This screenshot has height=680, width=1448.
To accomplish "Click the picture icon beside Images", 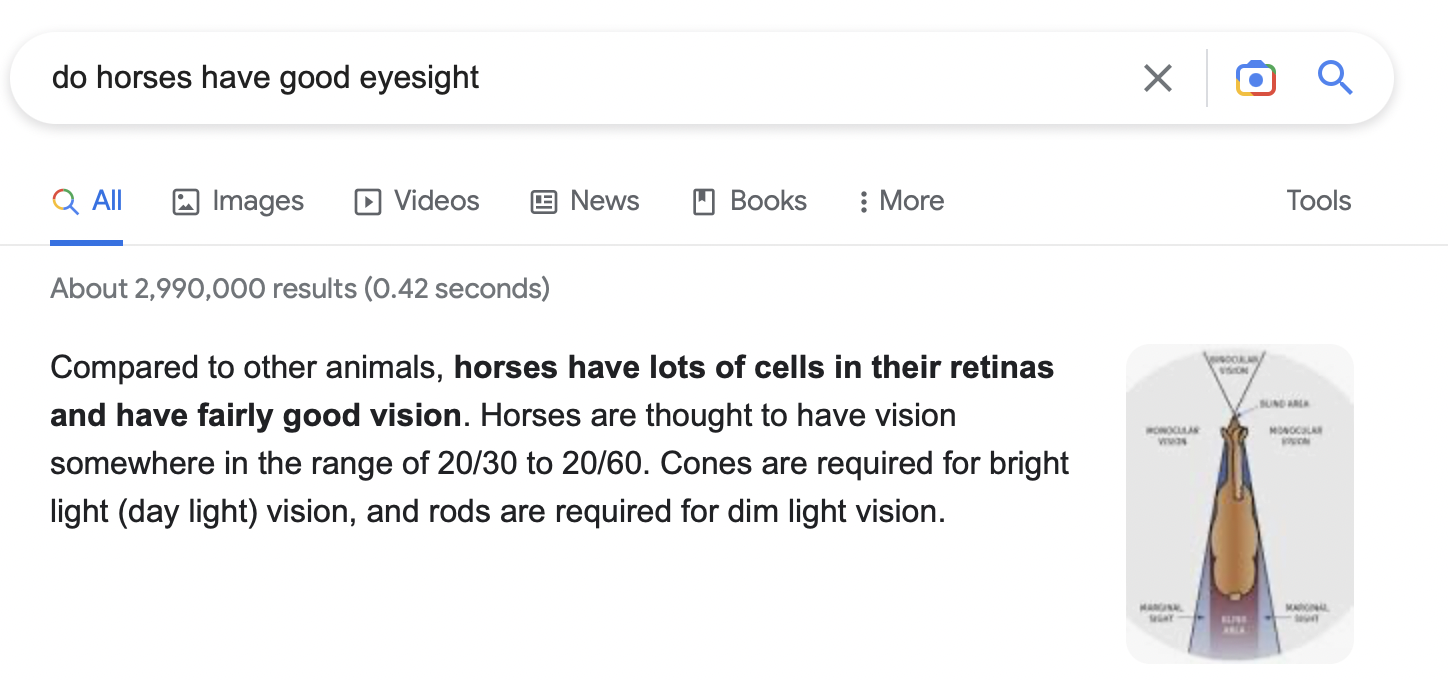I will point(186,202).
